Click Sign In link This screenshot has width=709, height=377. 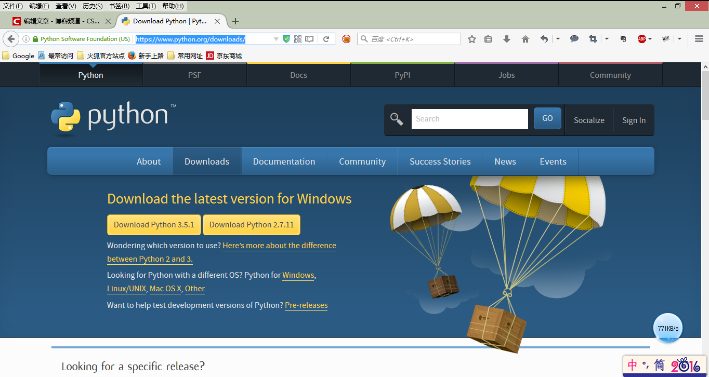pyautogui.click(x=633, y=120)
